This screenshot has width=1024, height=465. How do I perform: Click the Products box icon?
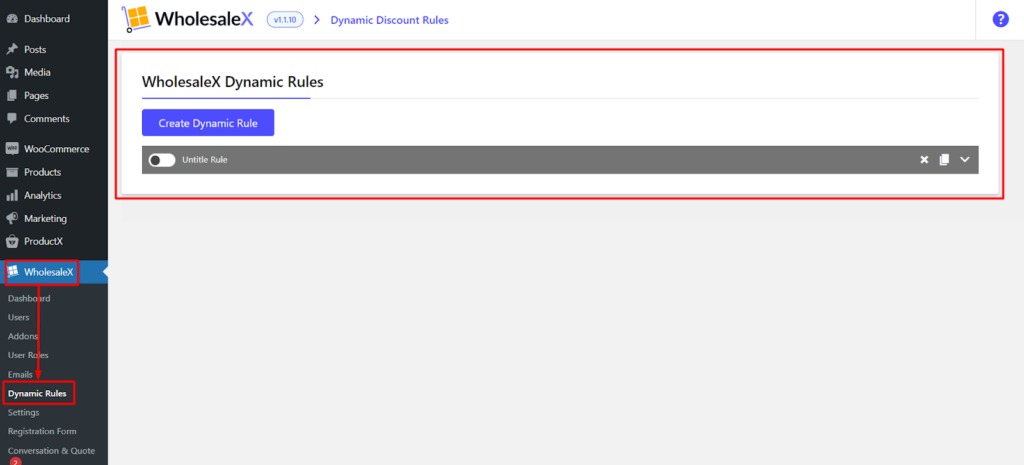pyautogui.click(x=12, y=172)
